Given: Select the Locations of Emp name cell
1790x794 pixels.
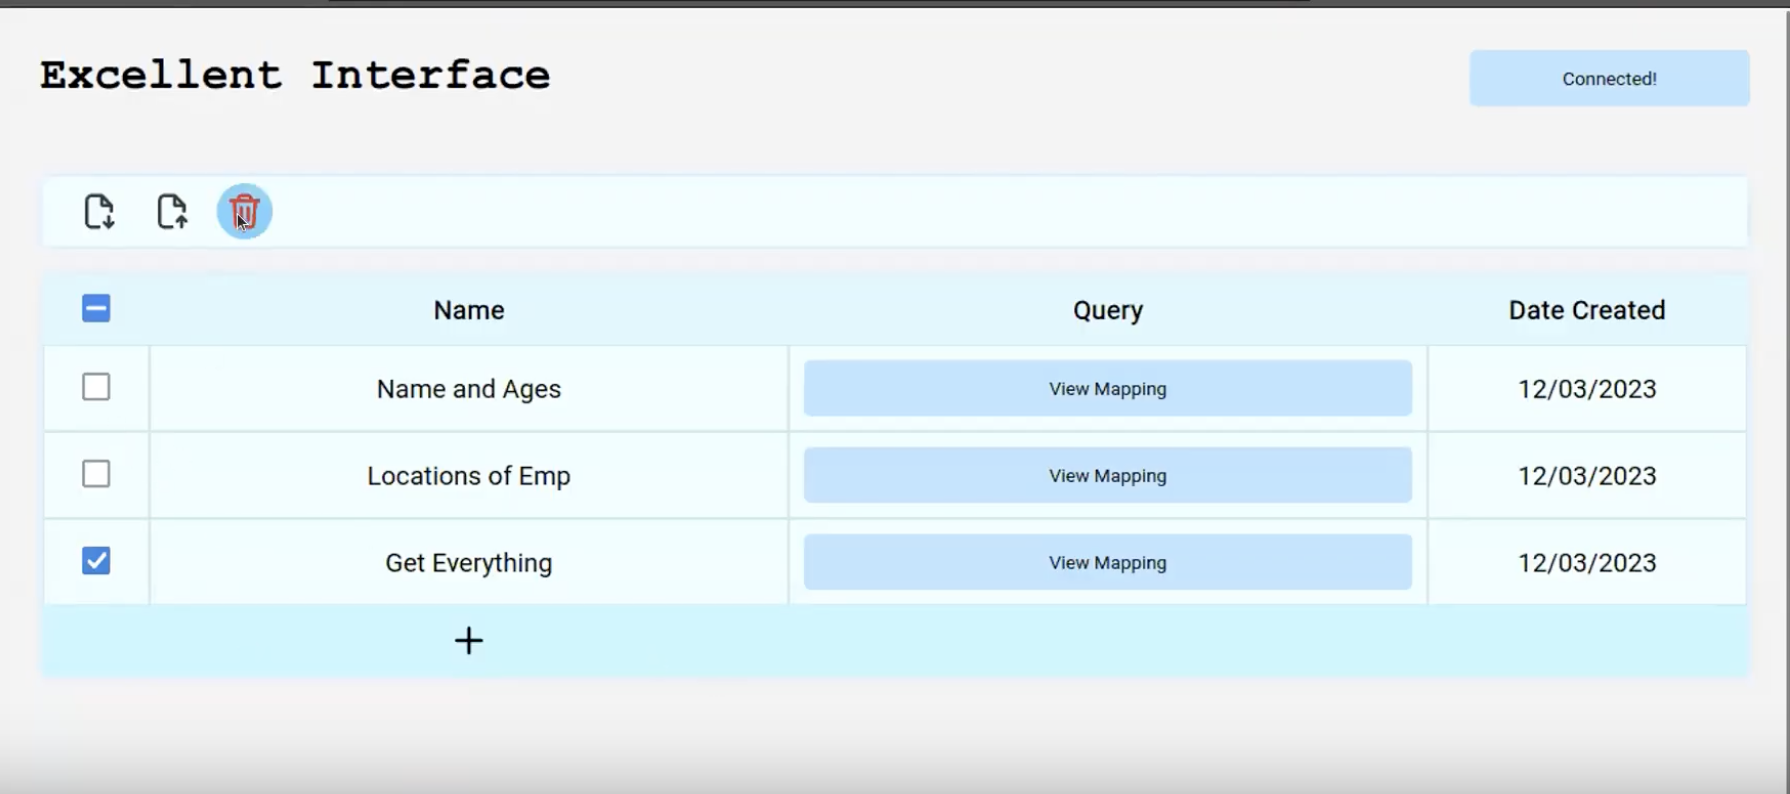Looking at the screenshot, I should point(468,476).
